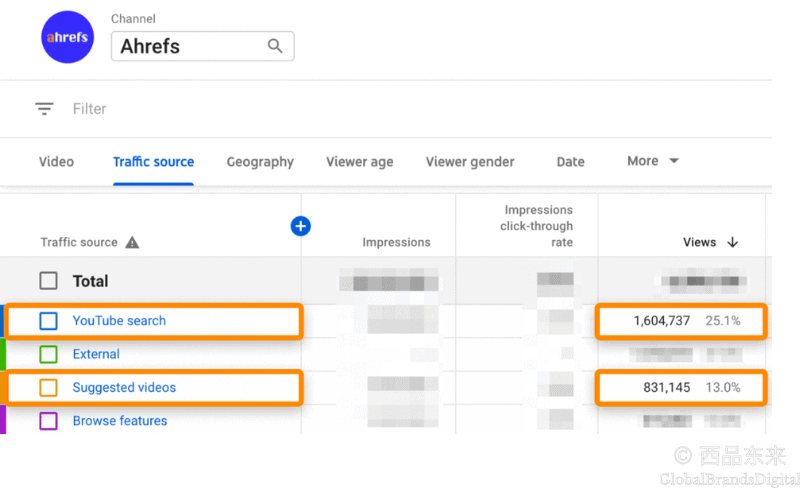This screenshot has height=500, width=800.
Task: Click the Ahrefs channel logo avatar
Action: pyautogui.click(x=67, y=37)
